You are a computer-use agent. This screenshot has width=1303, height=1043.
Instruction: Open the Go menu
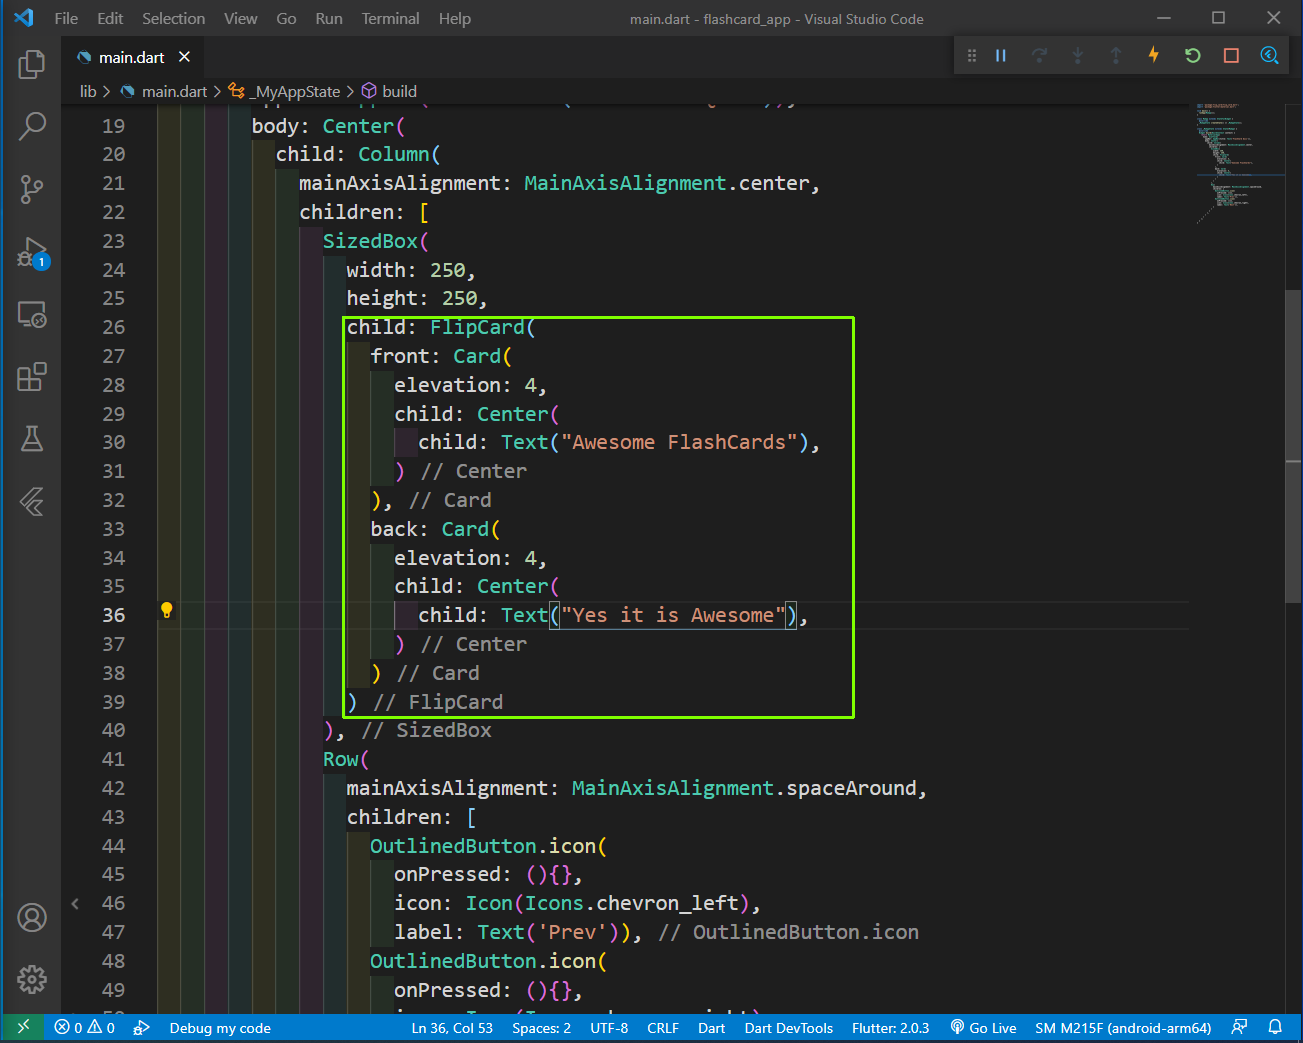(x=286, y=18)
